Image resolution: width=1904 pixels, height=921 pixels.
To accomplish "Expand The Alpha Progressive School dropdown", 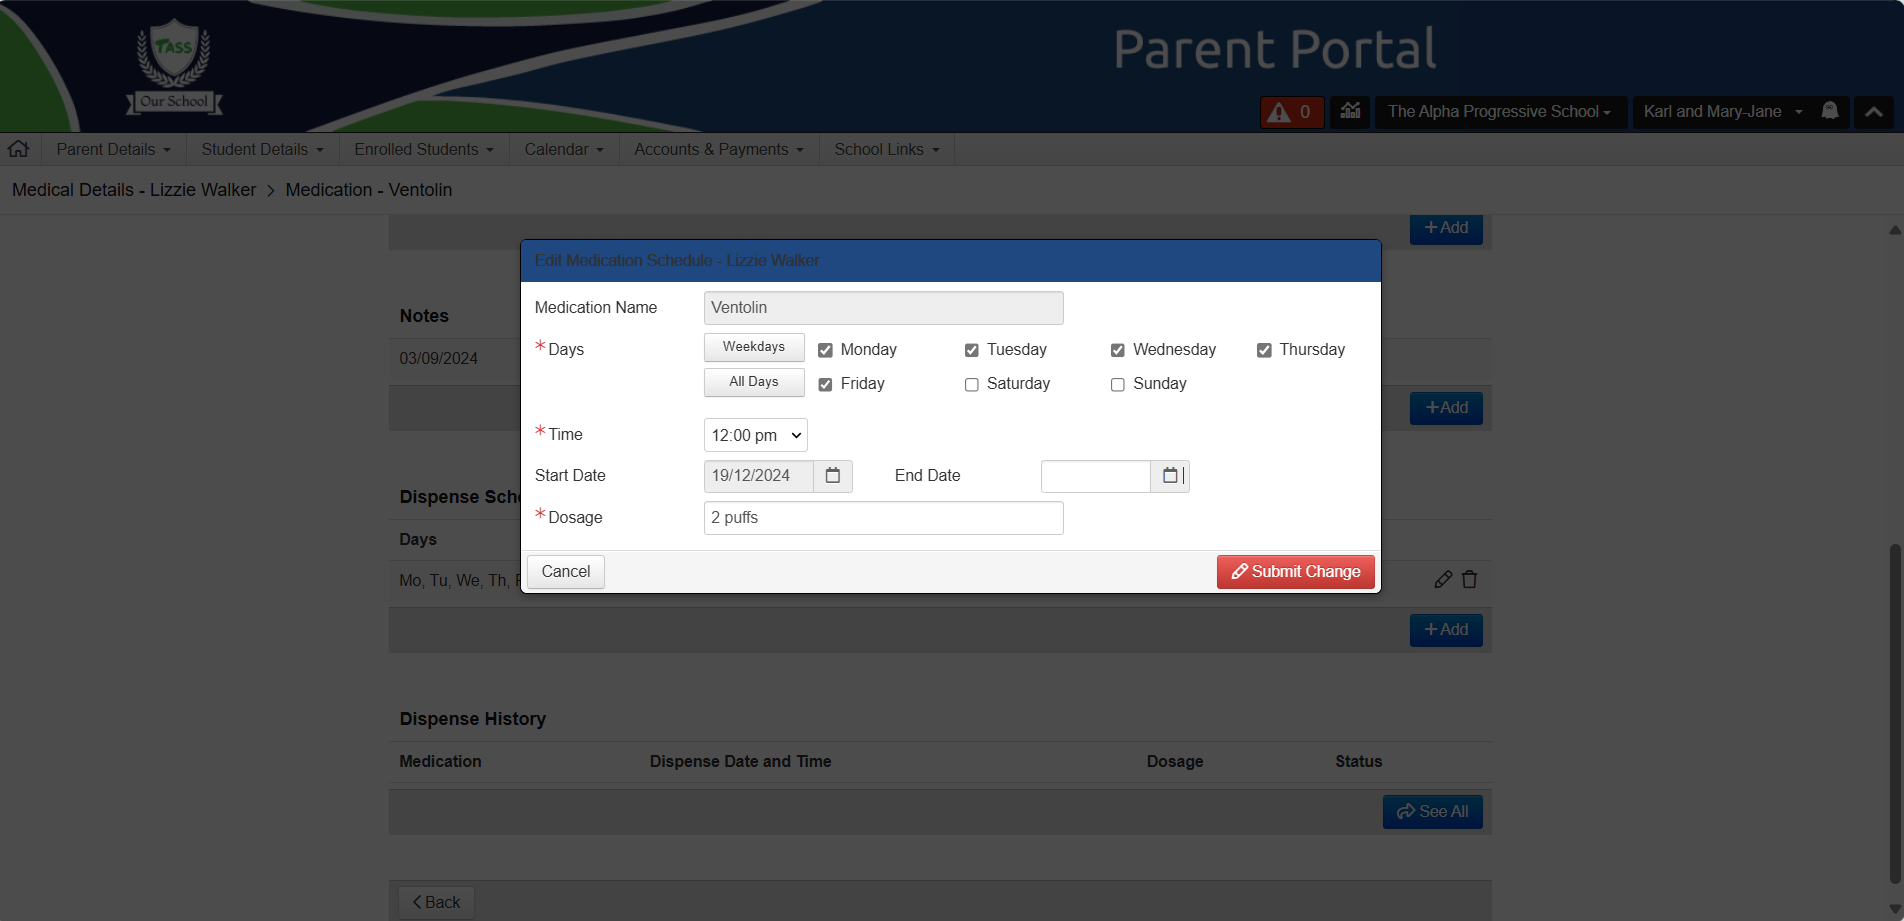I will click(1499, 112).
